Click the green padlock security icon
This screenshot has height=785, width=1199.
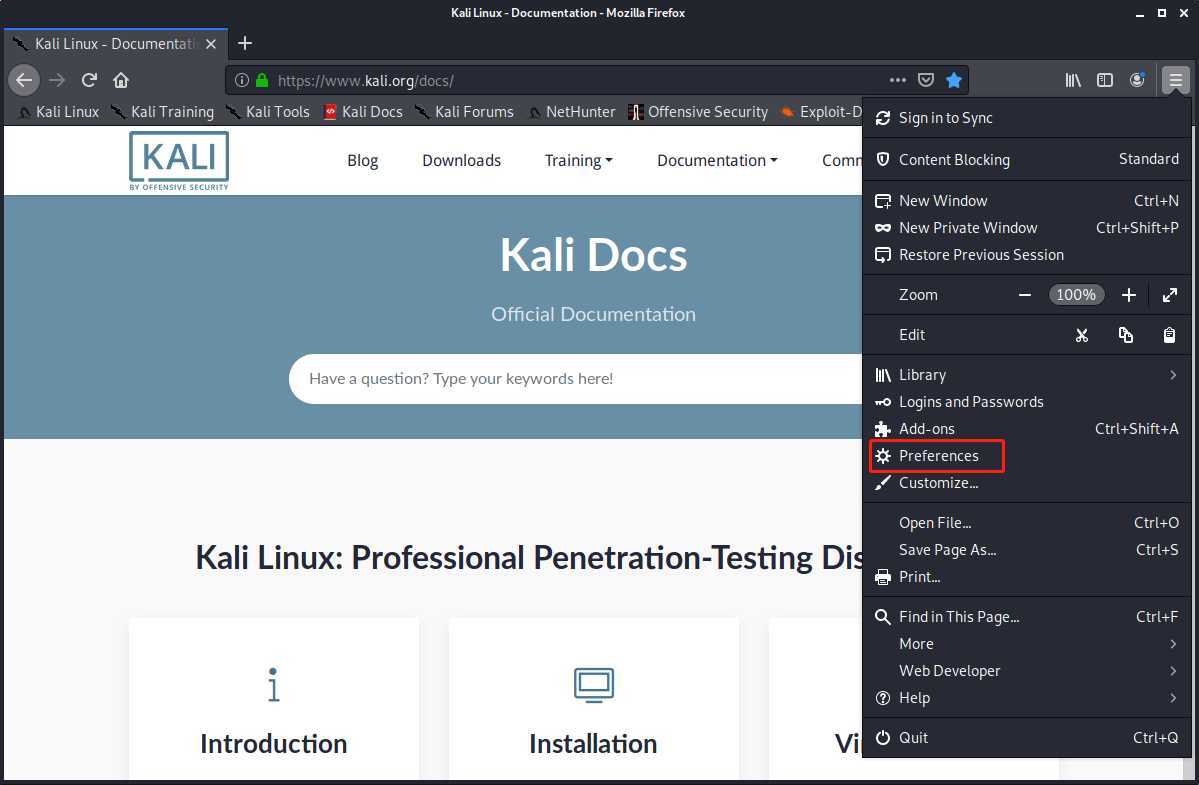coord(262,80)
